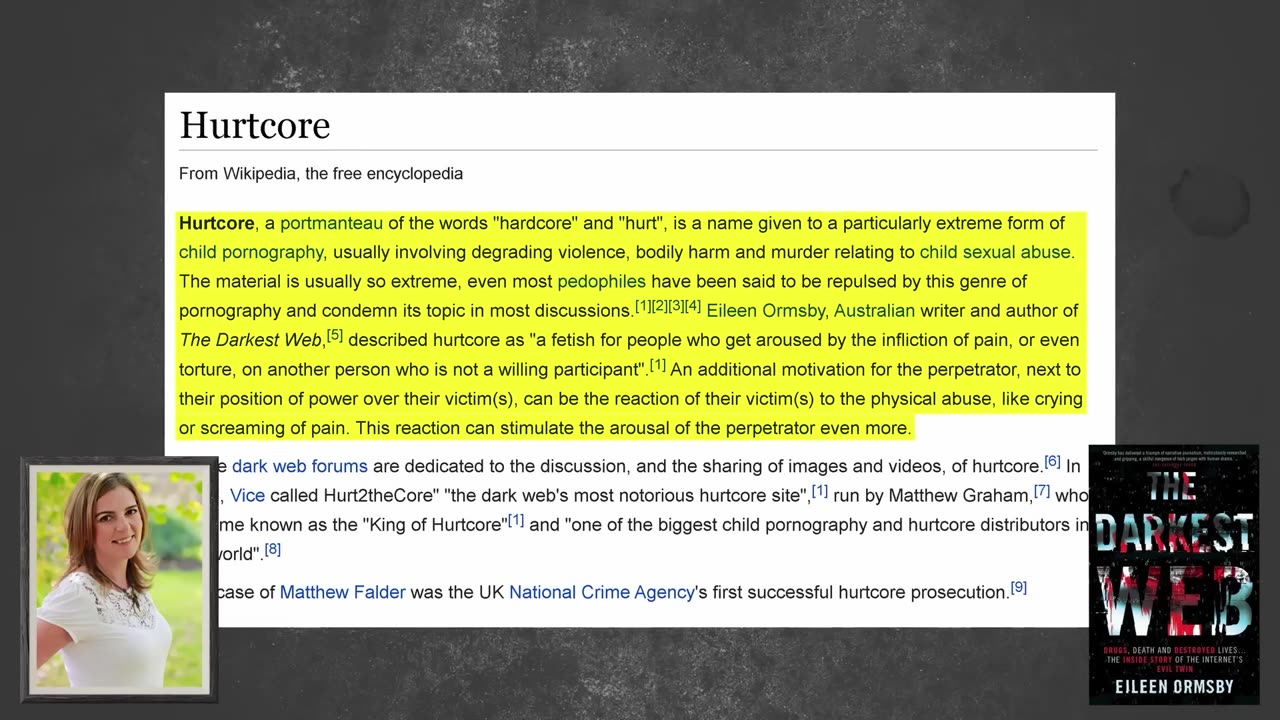
Task: Click citation [6] after 'of hurtcore.'
Action: coord(1052,462)
